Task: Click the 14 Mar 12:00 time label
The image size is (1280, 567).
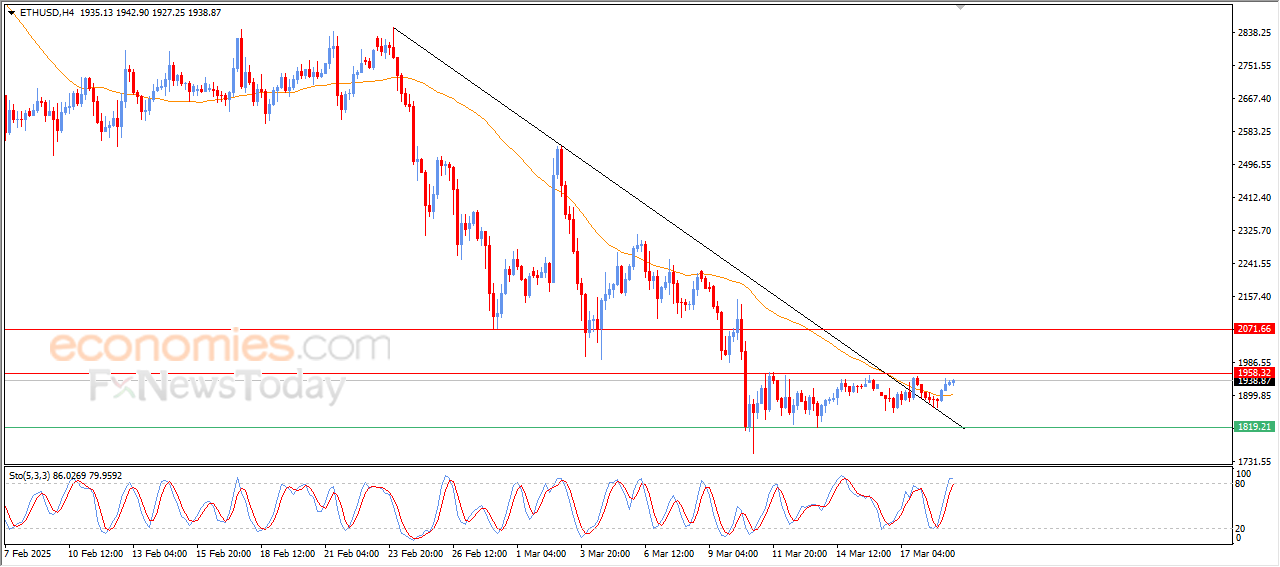Action: [862, 552]
